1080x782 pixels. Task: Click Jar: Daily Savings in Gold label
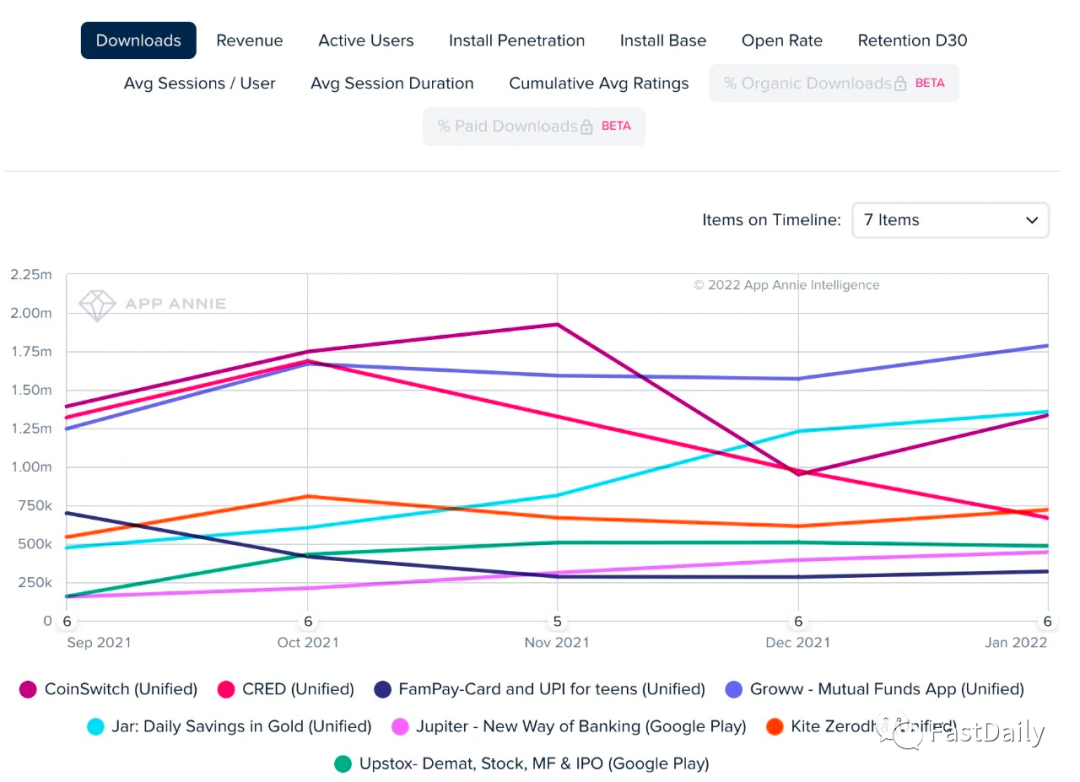(242, 727)
